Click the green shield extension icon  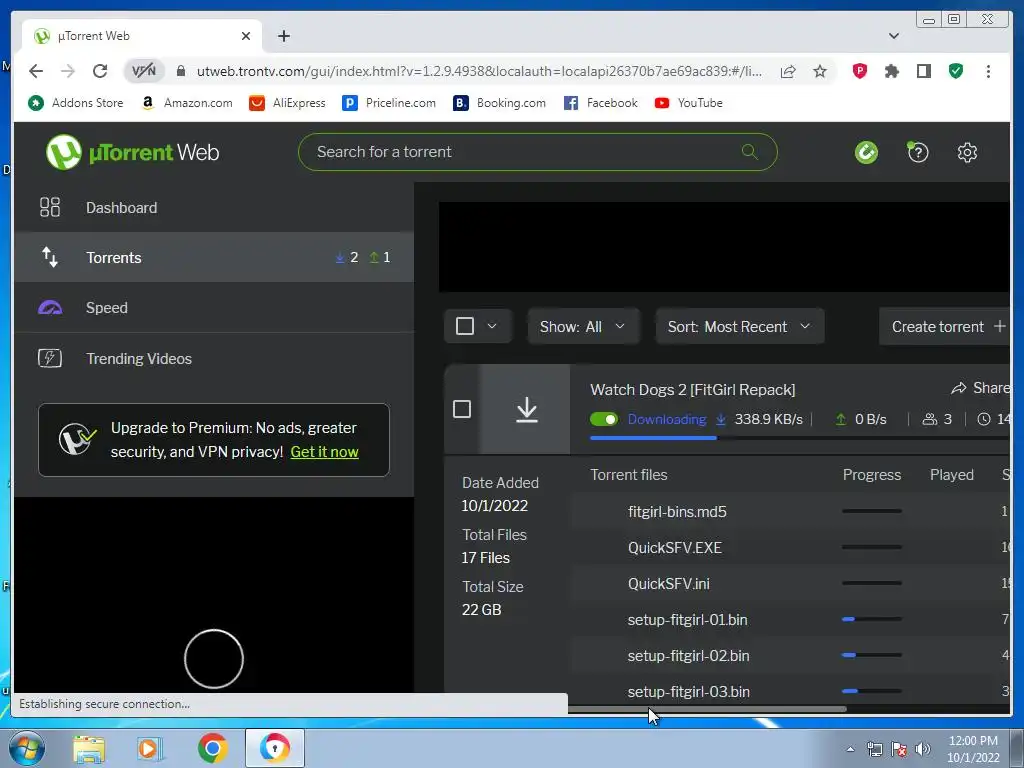click(955, 71)
